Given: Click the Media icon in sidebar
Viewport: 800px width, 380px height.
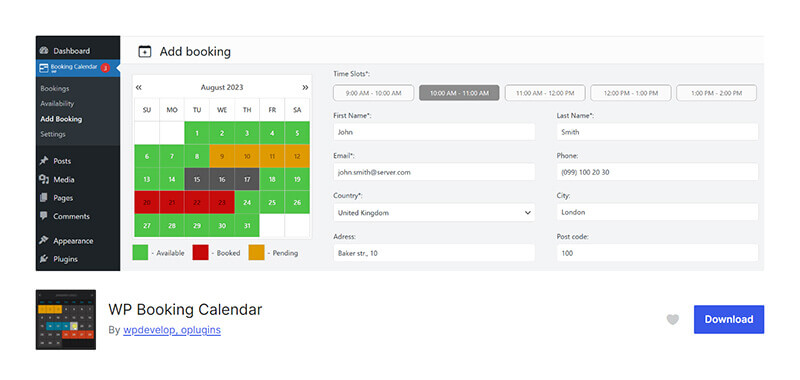Looking at the screenshot, I should point(44,180).
